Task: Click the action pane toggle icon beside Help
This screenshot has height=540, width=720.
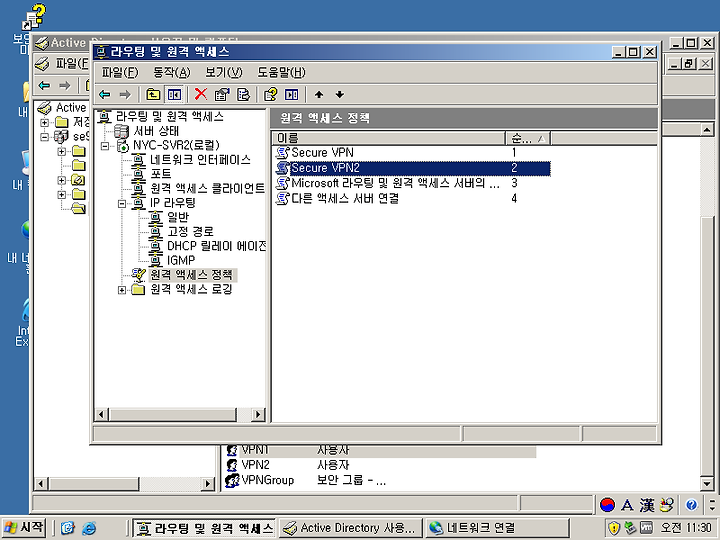Action: coord(292,95)
